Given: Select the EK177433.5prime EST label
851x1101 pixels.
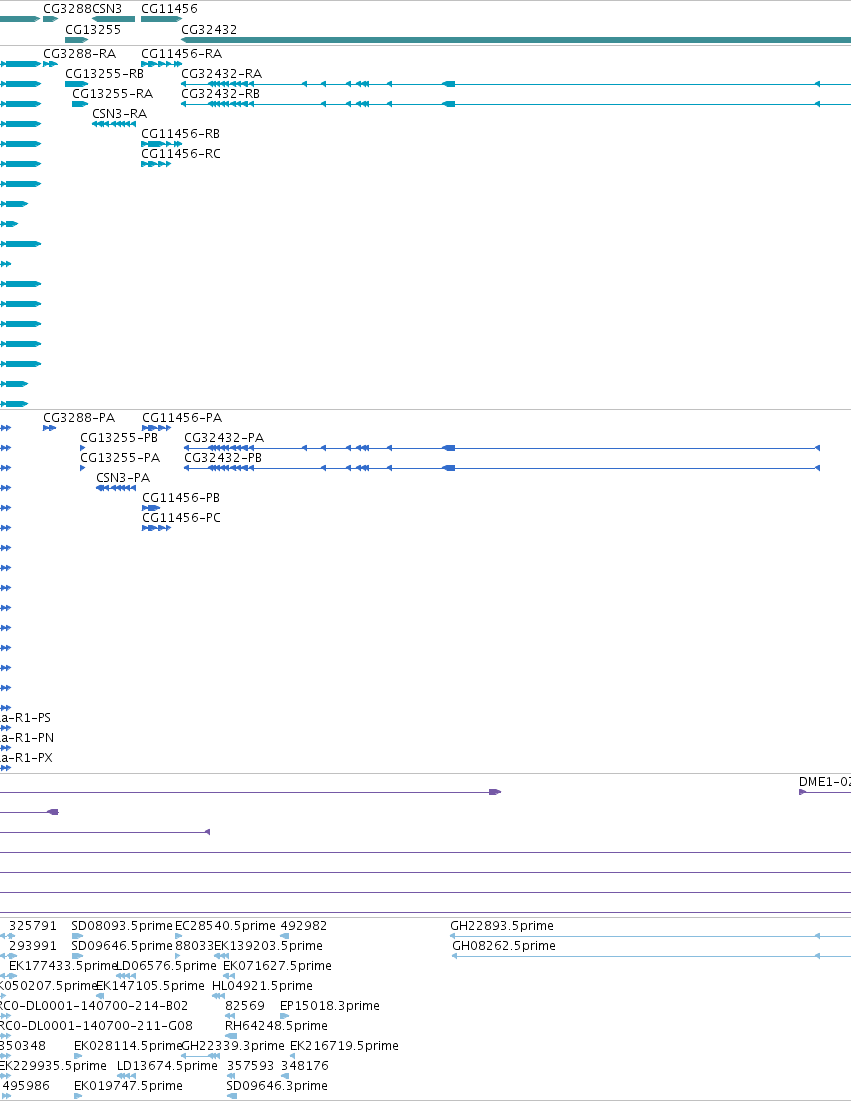Looking at the screenshot, I should tap(62, 966).
